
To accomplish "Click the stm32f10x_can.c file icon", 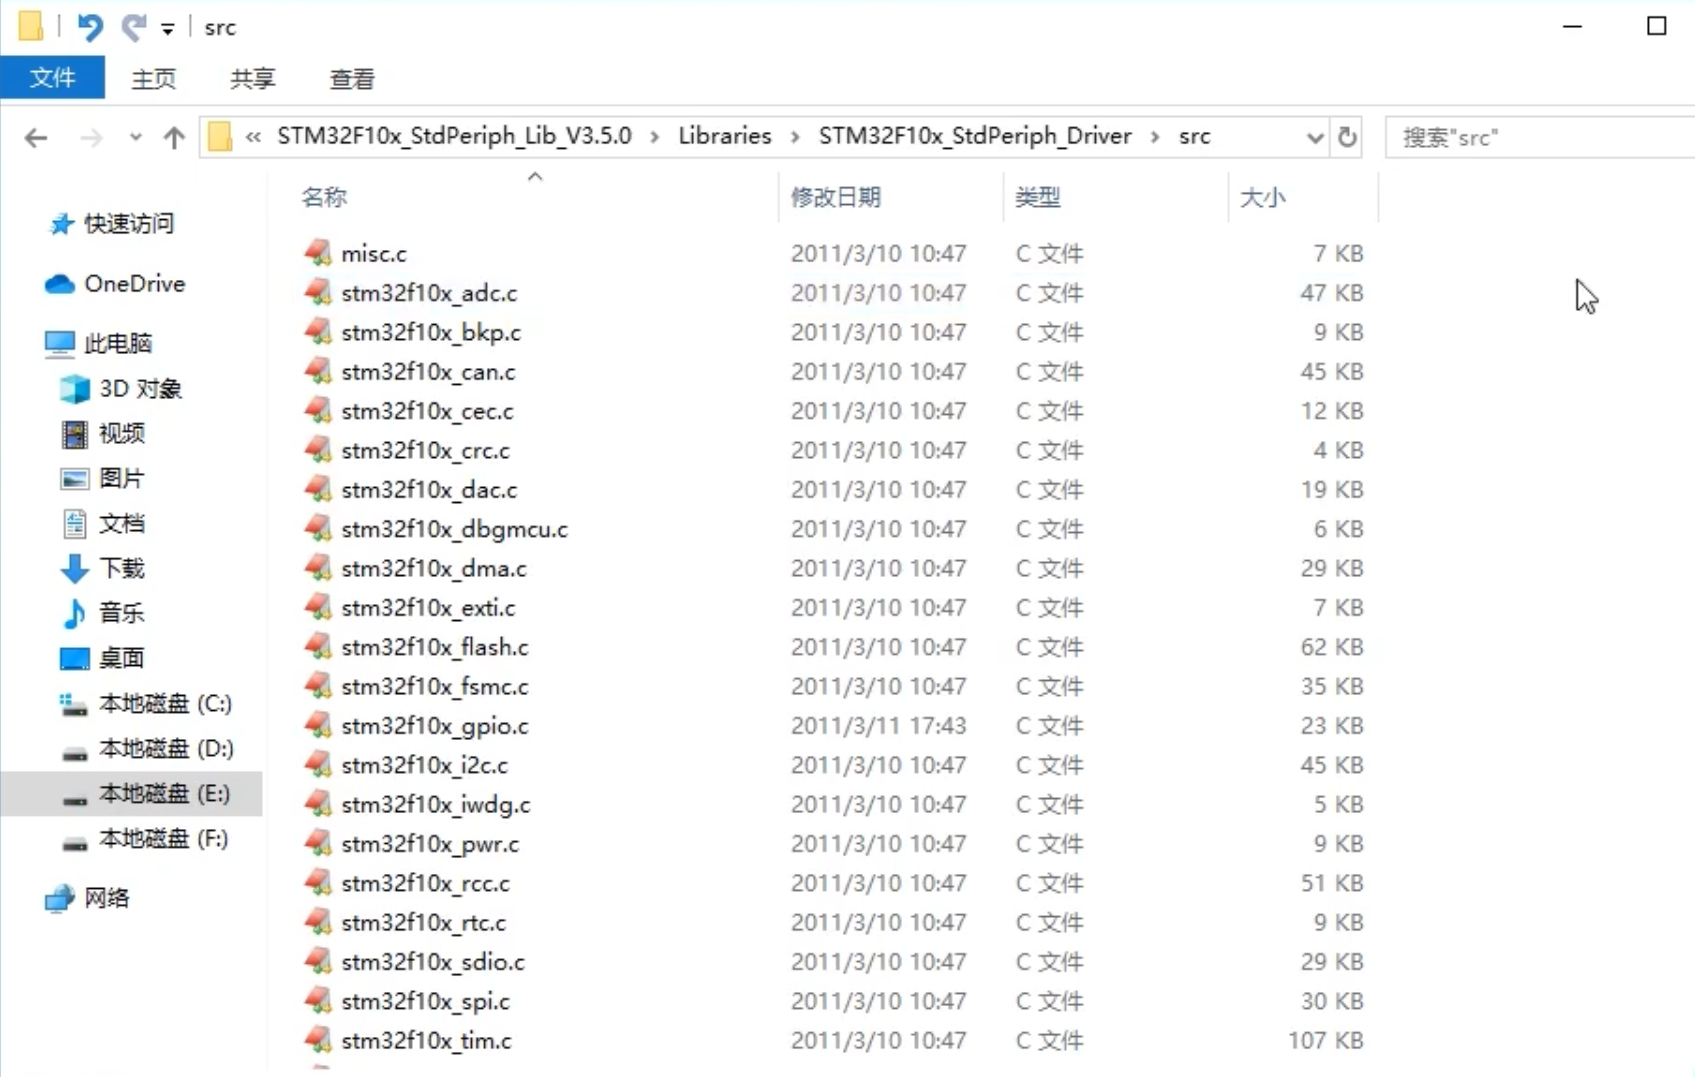I will click(x=318, y=371).
